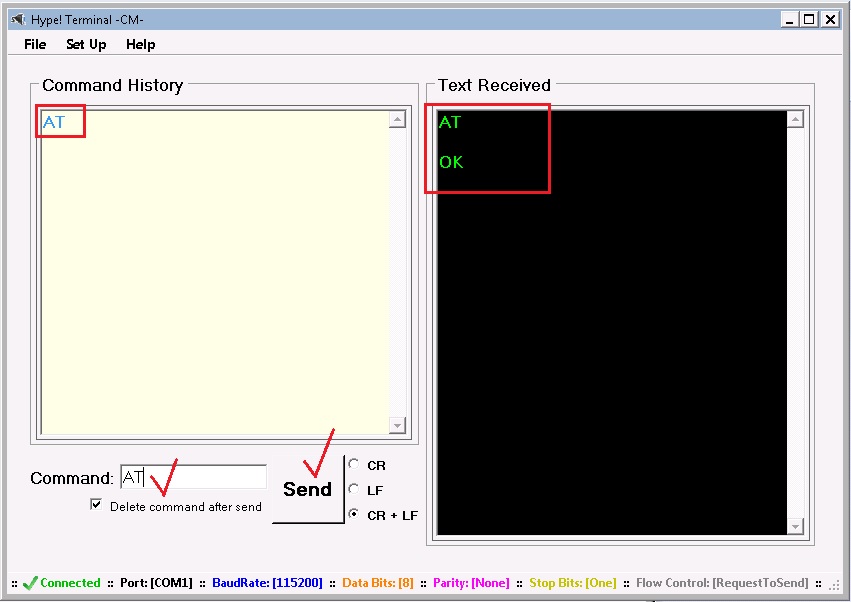
Task: Open the File menu
Action: click(34, 44)
